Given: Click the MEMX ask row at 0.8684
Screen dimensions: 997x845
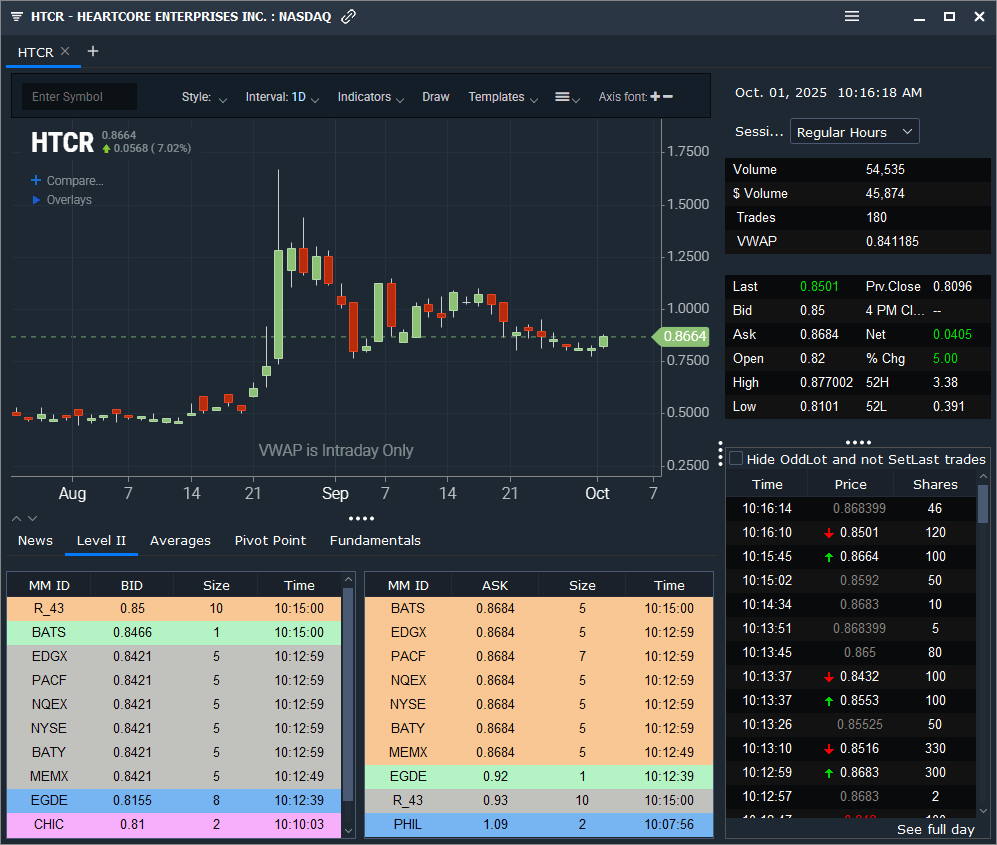Looking at the screenshot, I should [x=539, y=753].
